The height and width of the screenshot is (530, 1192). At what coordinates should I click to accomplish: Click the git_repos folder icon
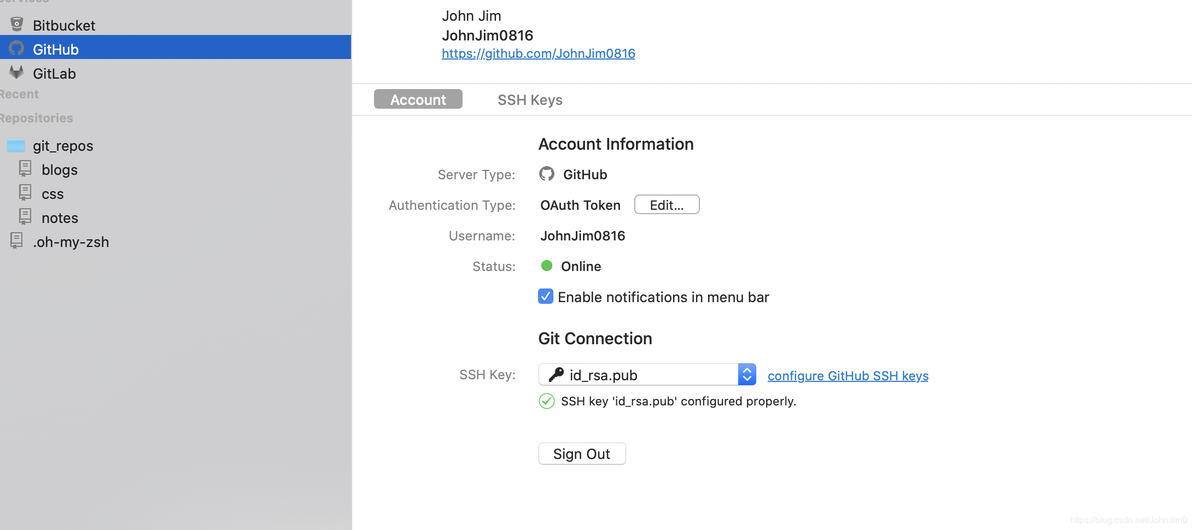tap(16, 146)
